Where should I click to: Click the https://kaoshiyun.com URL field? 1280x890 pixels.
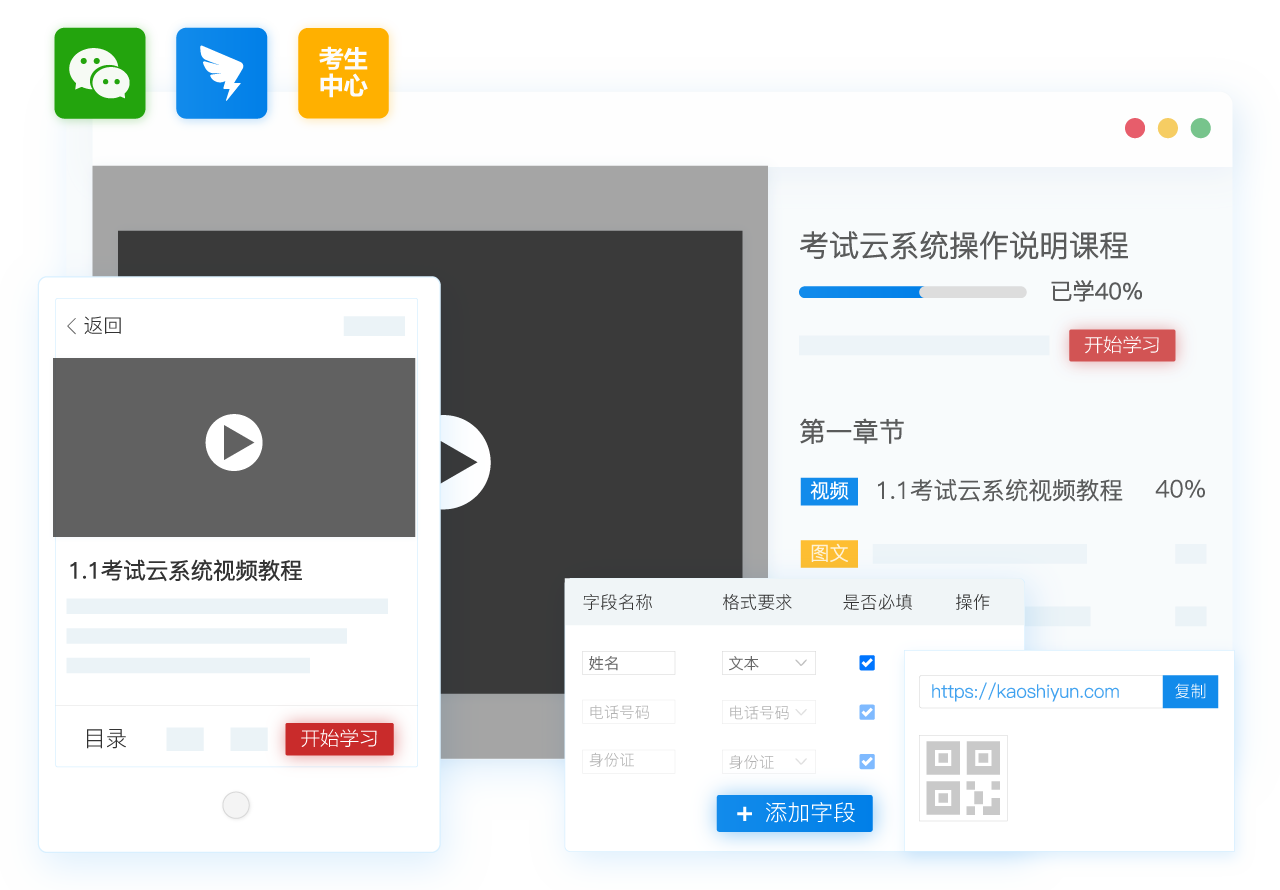(x=1041, y=691)
